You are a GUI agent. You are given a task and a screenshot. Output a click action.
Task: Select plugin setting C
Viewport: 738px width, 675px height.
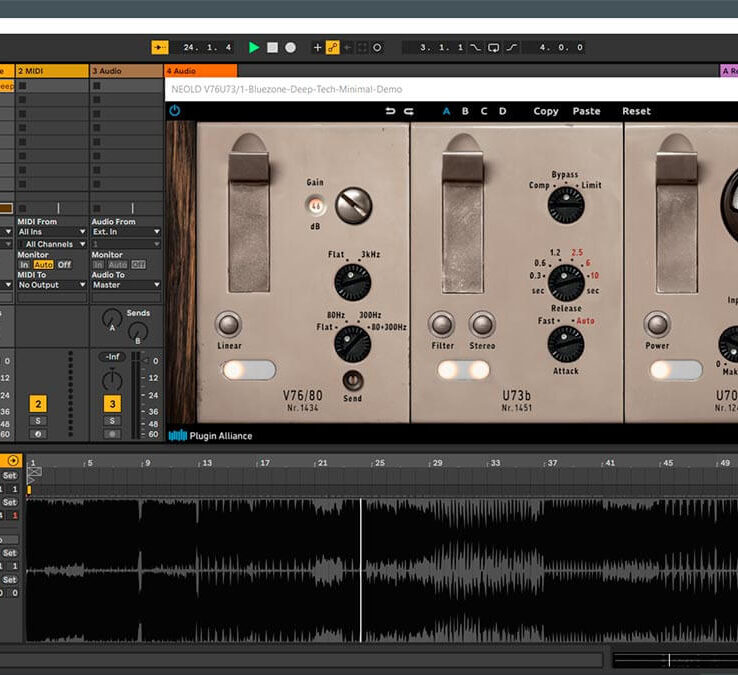point(484,111)
